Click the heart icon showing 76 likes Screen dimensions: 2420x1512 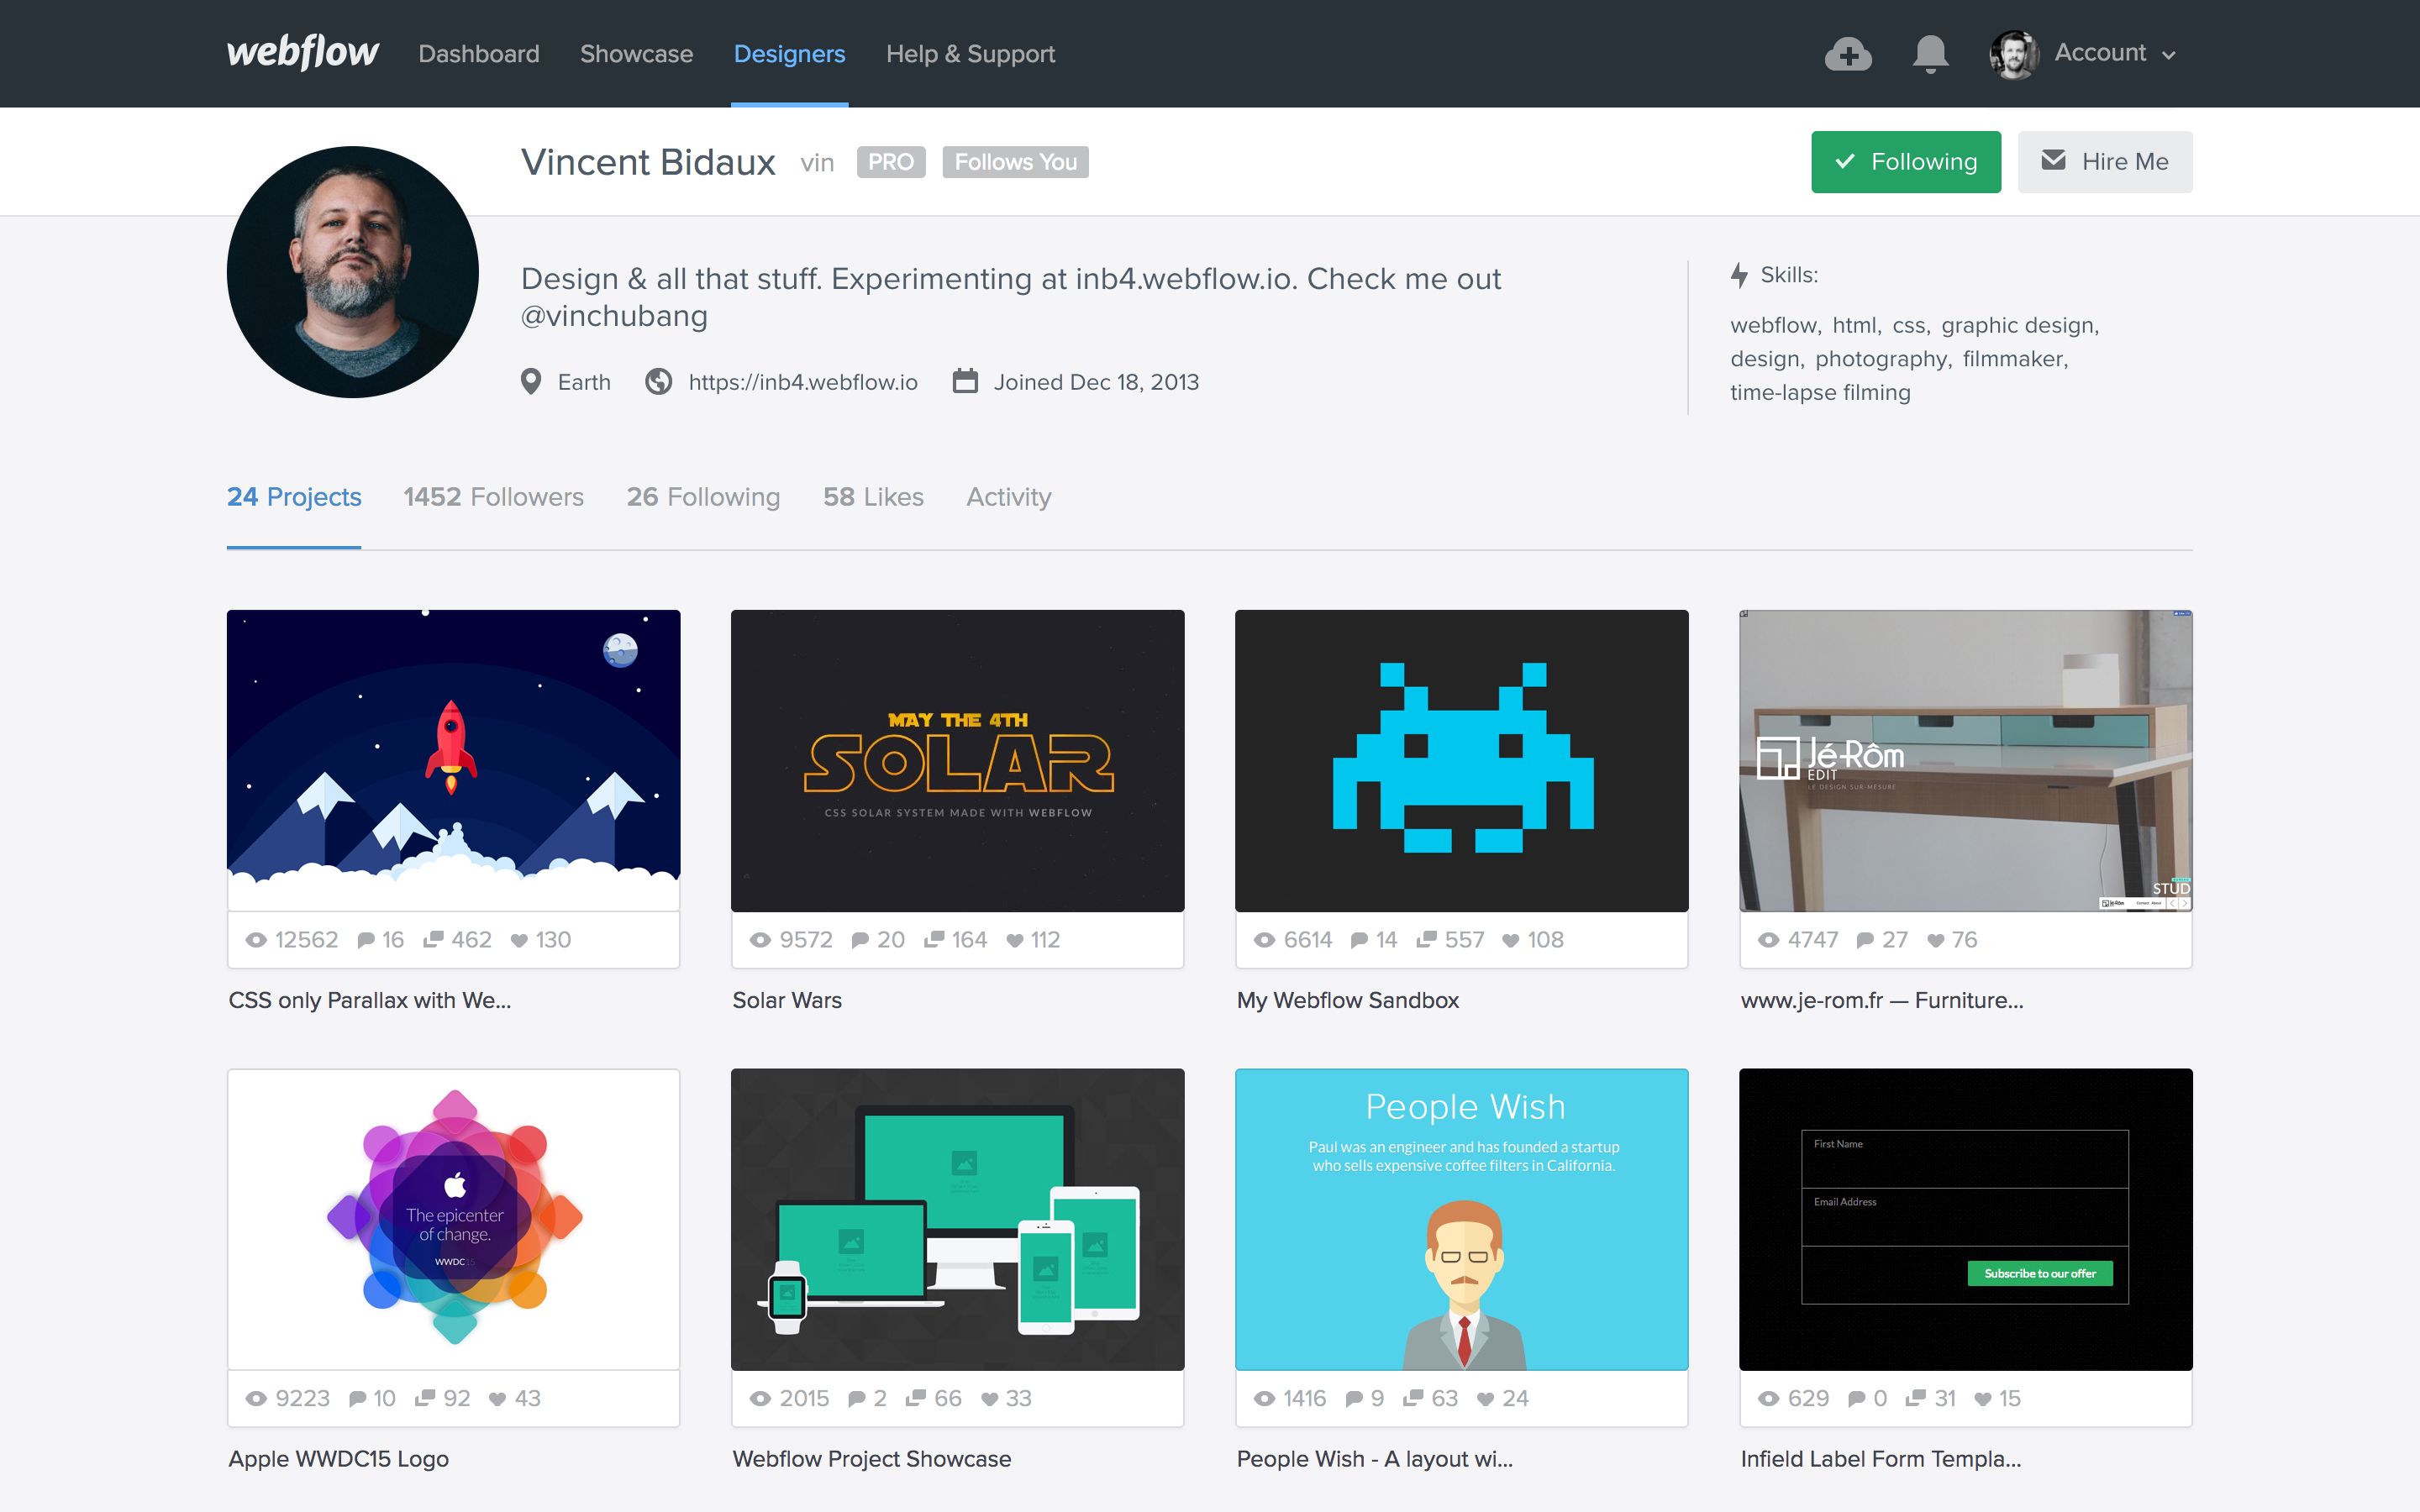click(1935, 940)
